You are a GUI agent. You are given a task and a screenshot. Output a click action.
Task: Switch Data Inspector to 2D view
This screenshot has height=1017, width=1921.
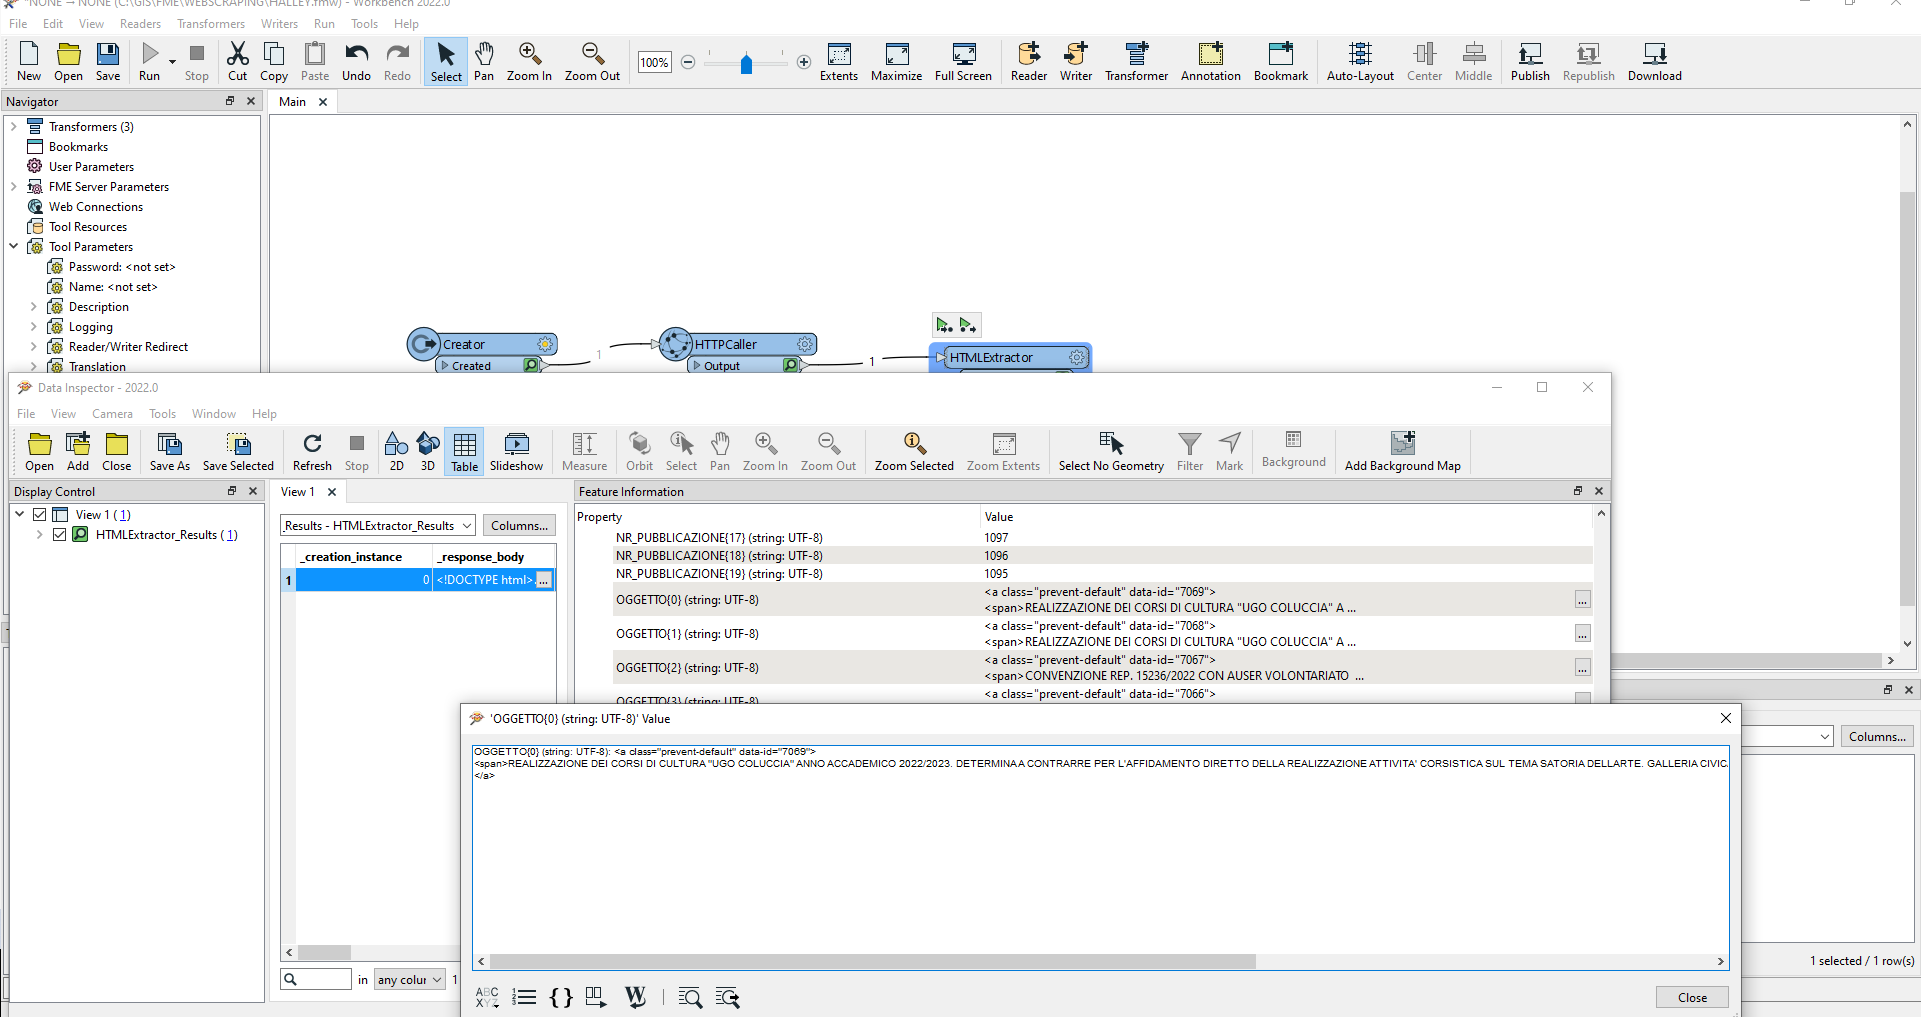pos(397,452)
